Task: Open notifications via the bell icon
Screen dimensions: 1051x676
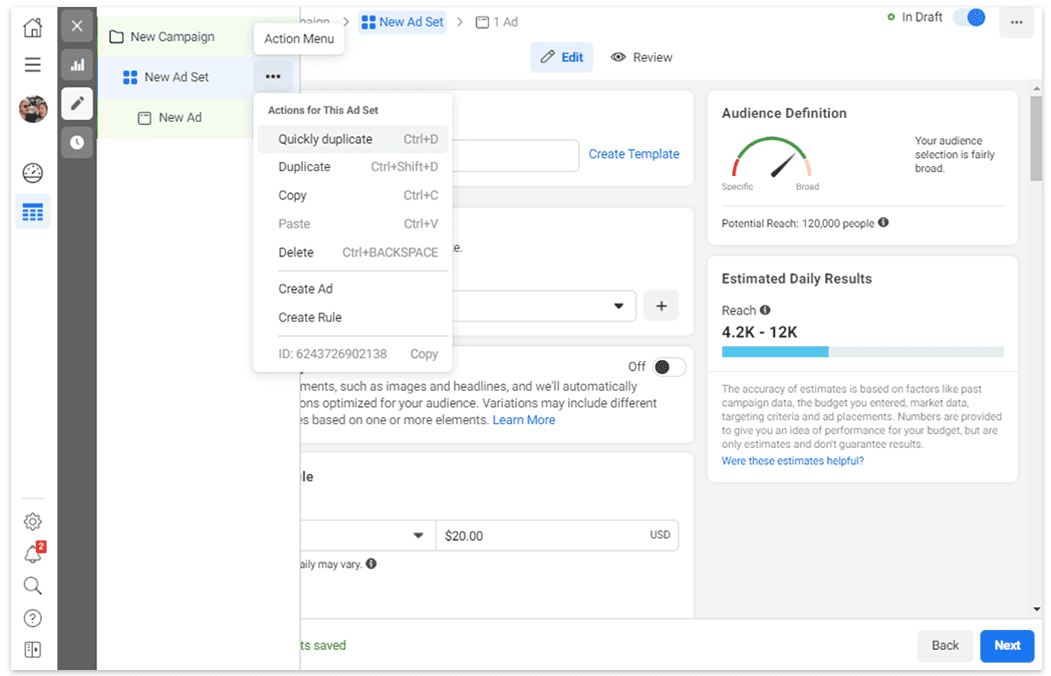Action: pyautogui.click(x=33, y=553)
